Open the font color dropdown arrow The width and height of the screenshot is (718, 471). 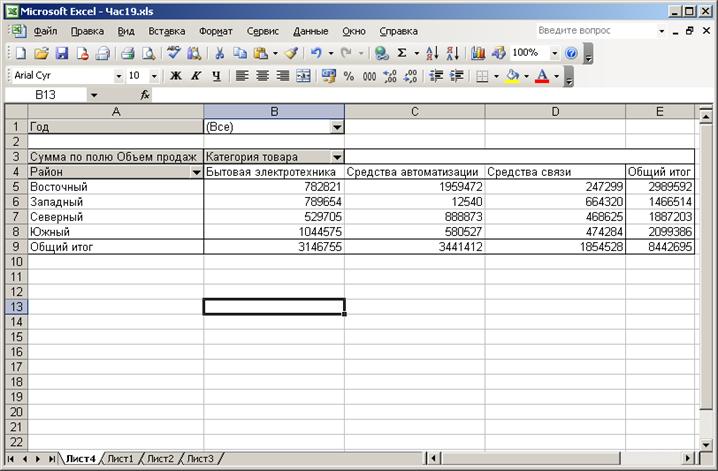coord(557,76)
